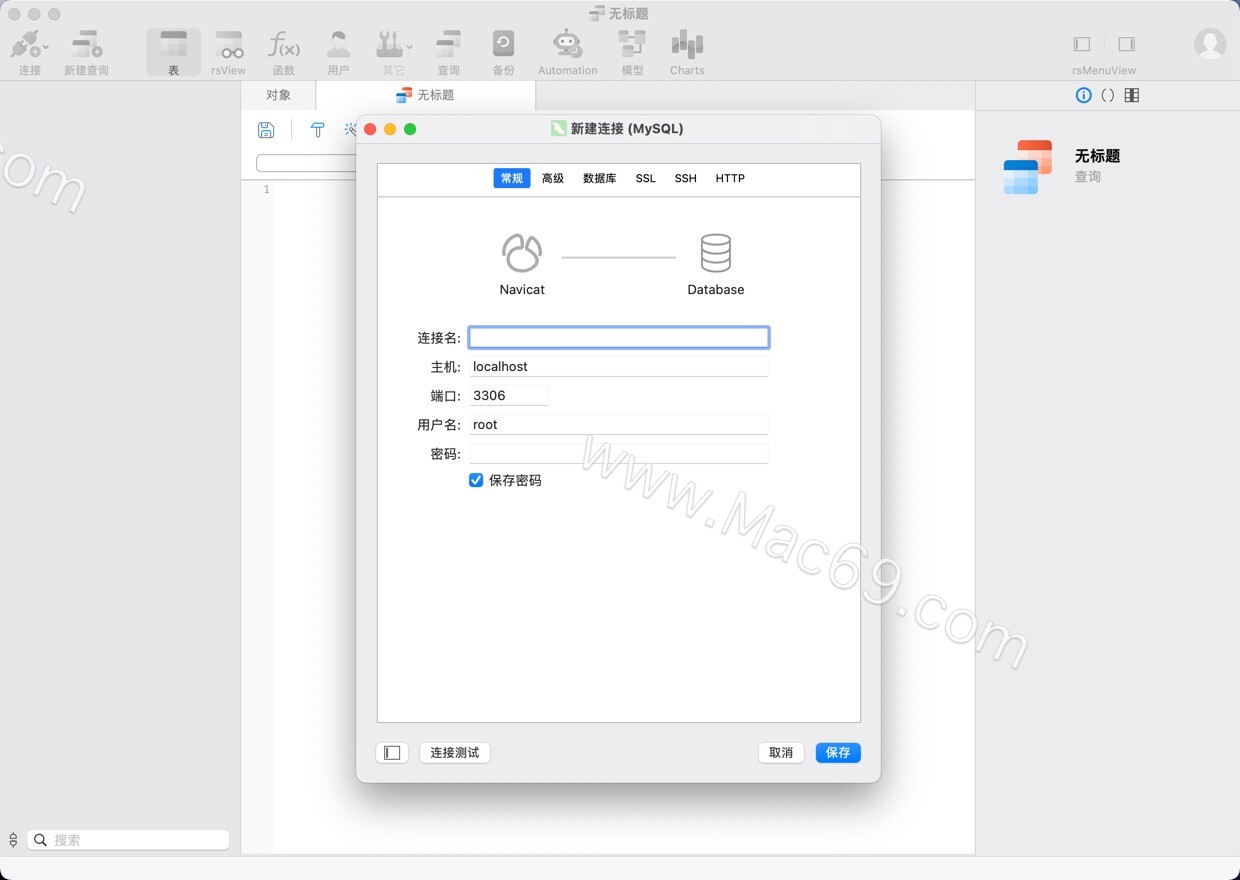Switch to the SSH tab

[x=685, y=178]
